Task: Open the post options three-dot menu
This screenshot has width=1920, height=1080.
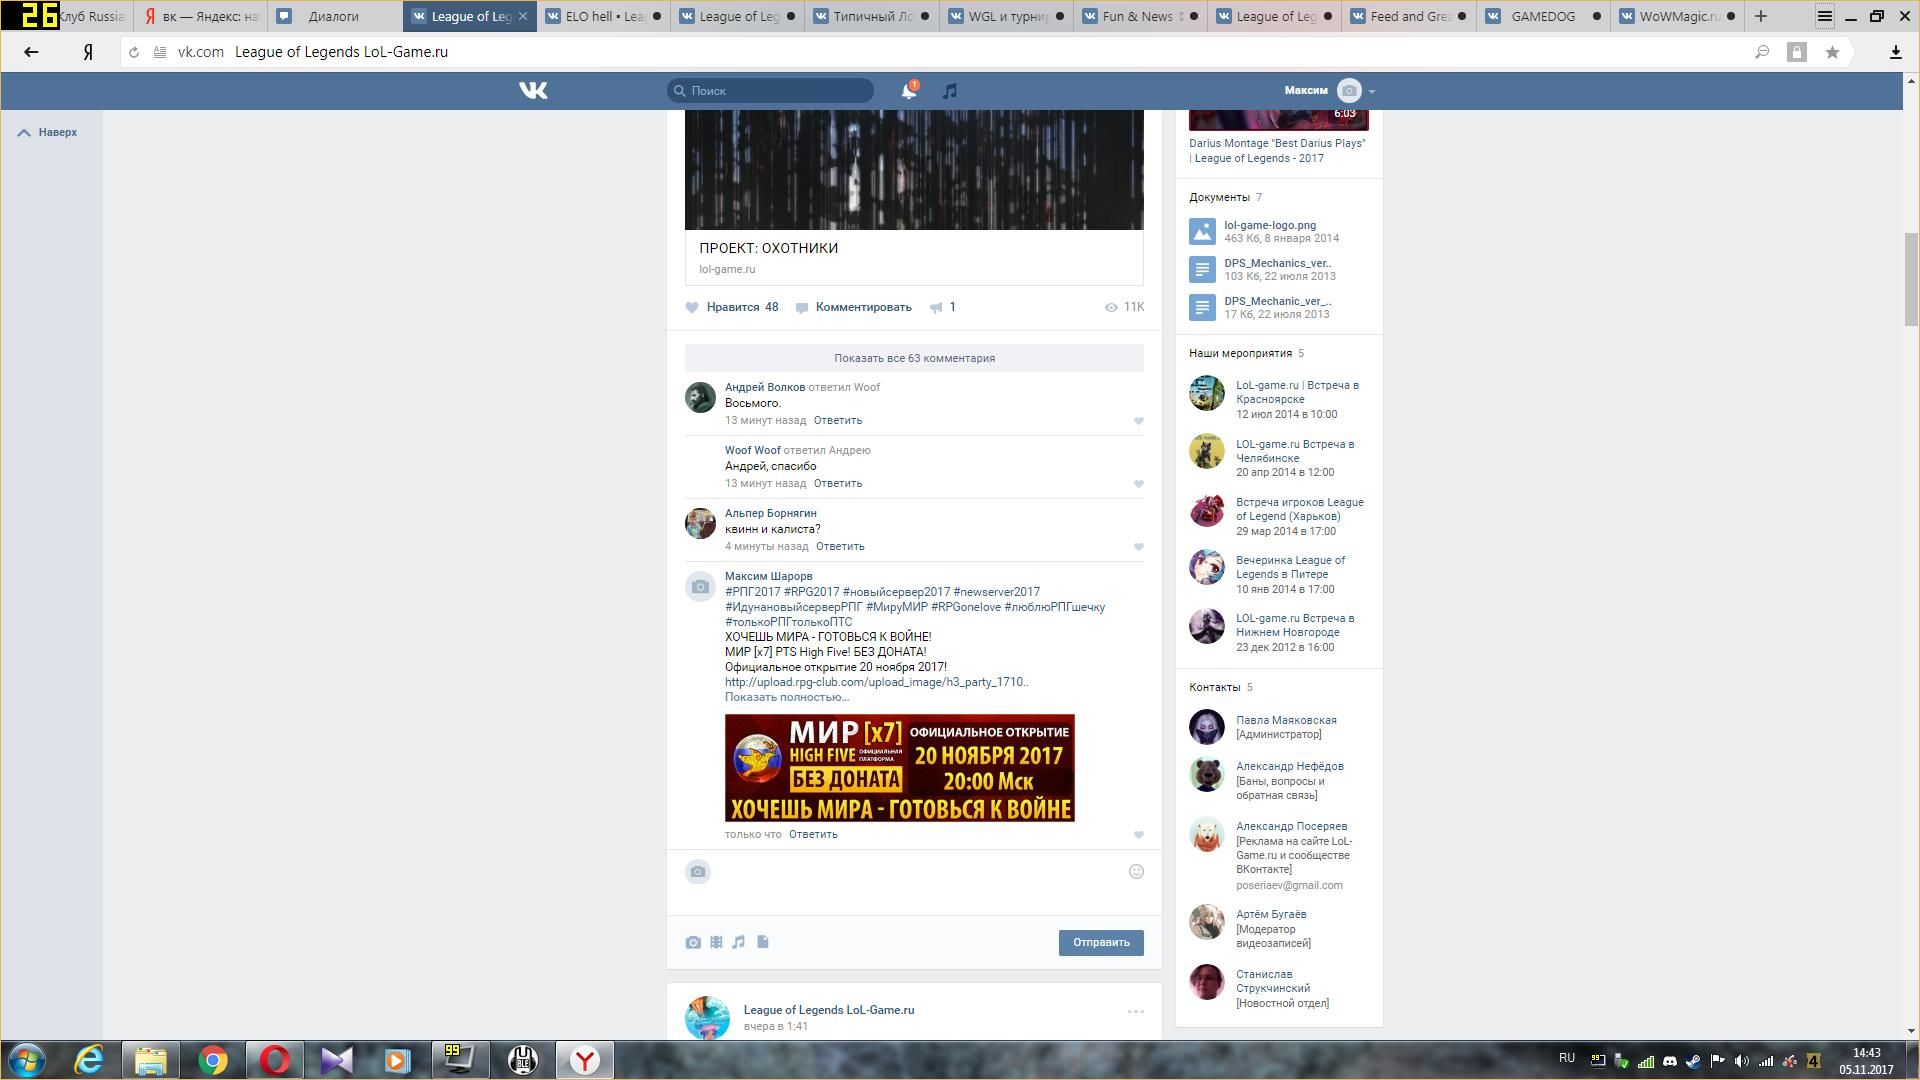Action: [x=1136, y=1012]
